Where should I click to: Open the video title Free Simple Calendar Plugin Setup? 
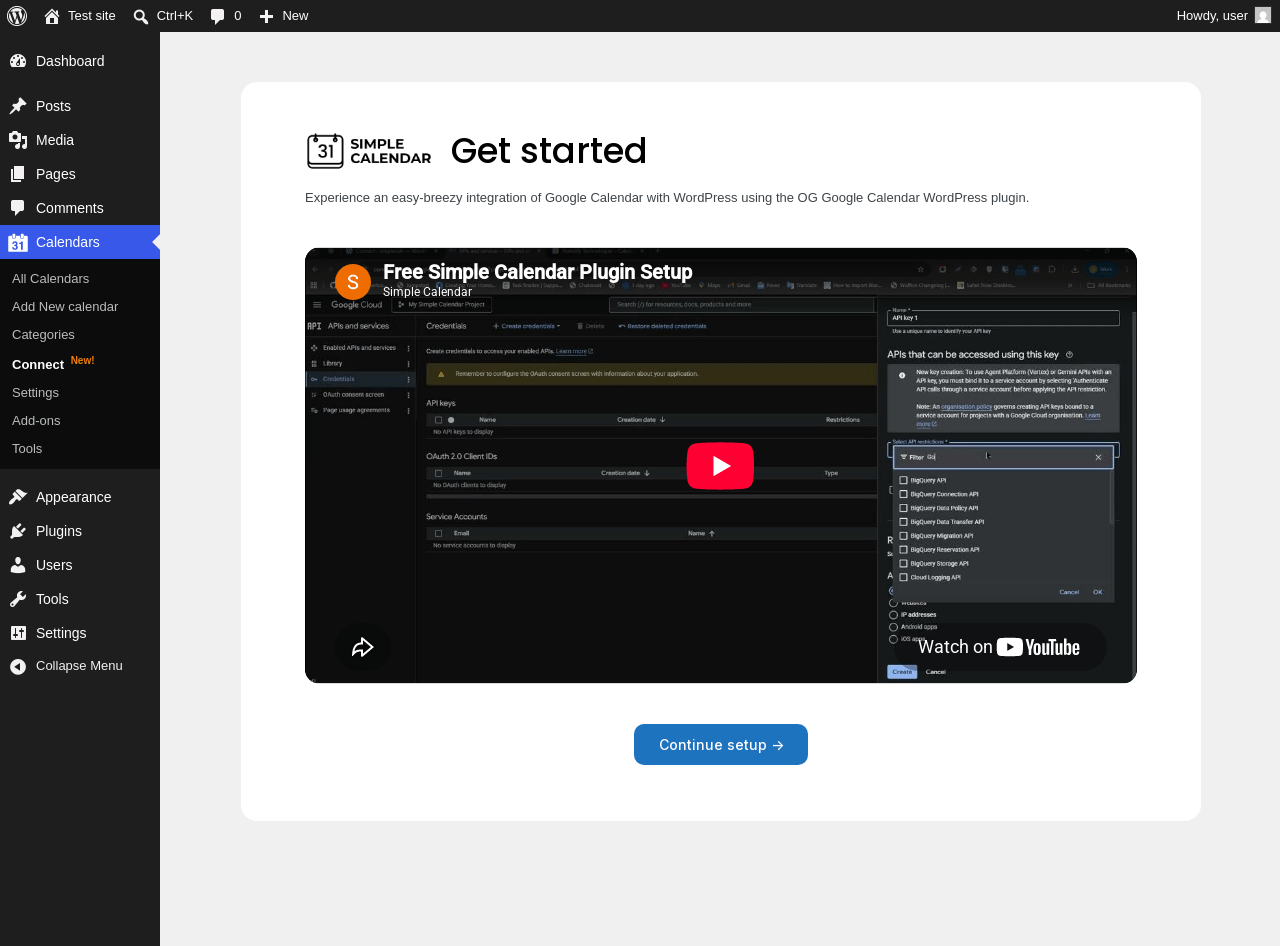click(538, 271)
